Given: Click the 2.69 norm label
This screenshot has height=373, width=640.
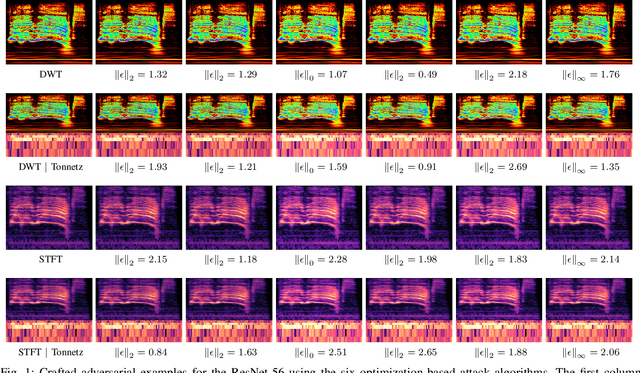Looking at the screenshot, I should [x=501, y=168].
